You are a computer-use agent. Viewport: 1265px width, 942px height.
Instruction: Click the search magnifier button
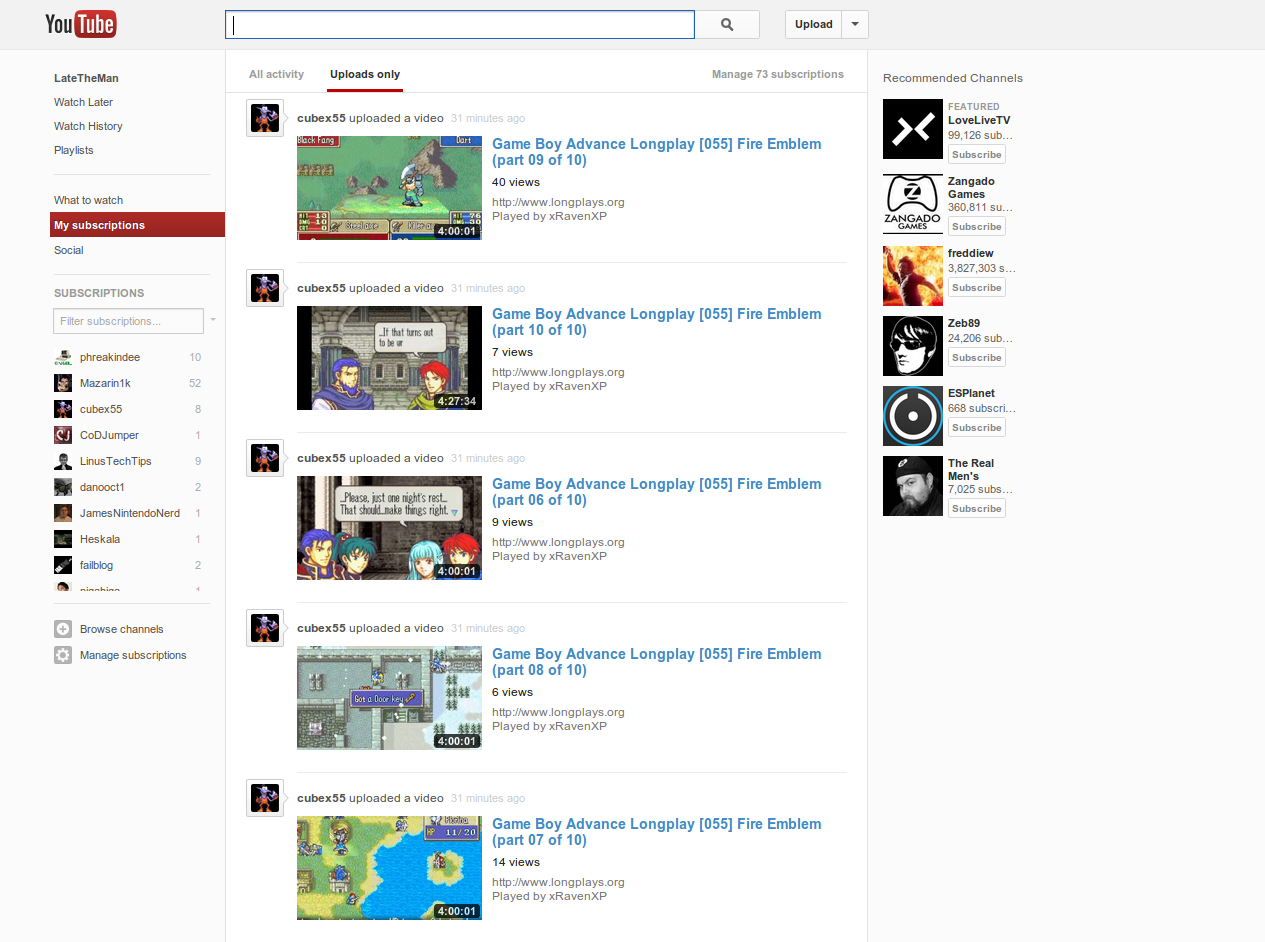click(x=727, y=24)
